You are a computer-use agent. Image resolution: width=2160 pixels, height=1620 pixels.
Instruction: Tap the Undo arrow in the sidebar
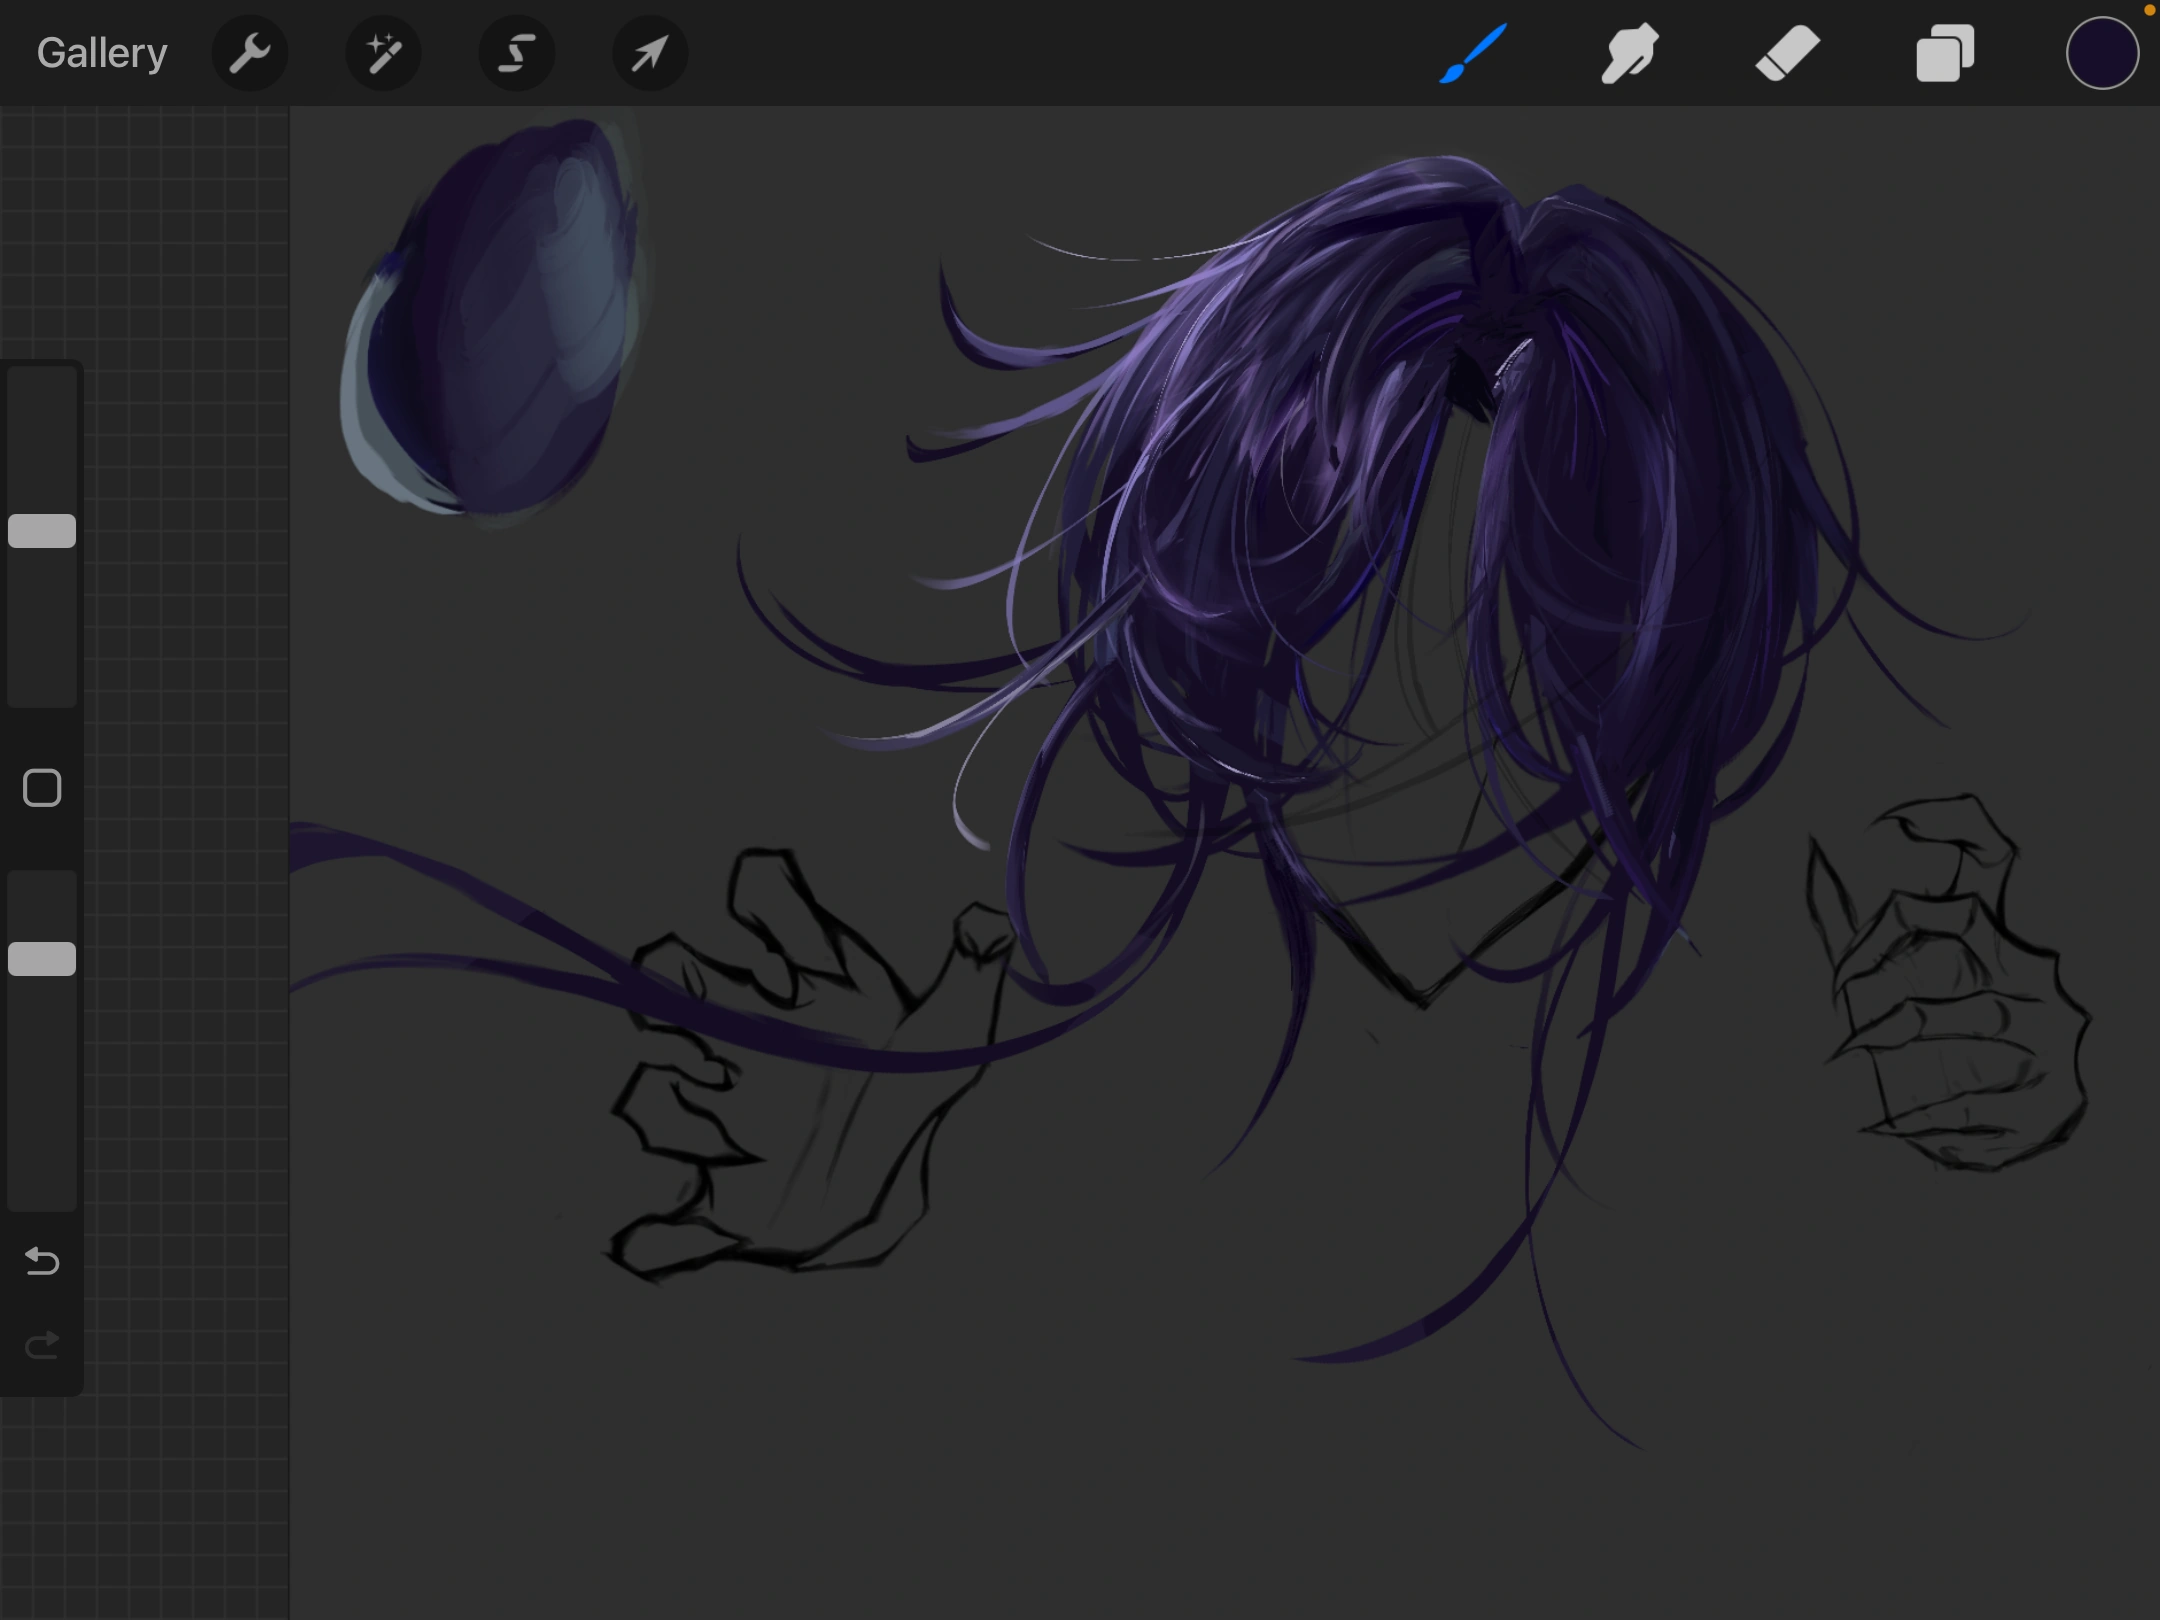tap(41, 1262)
